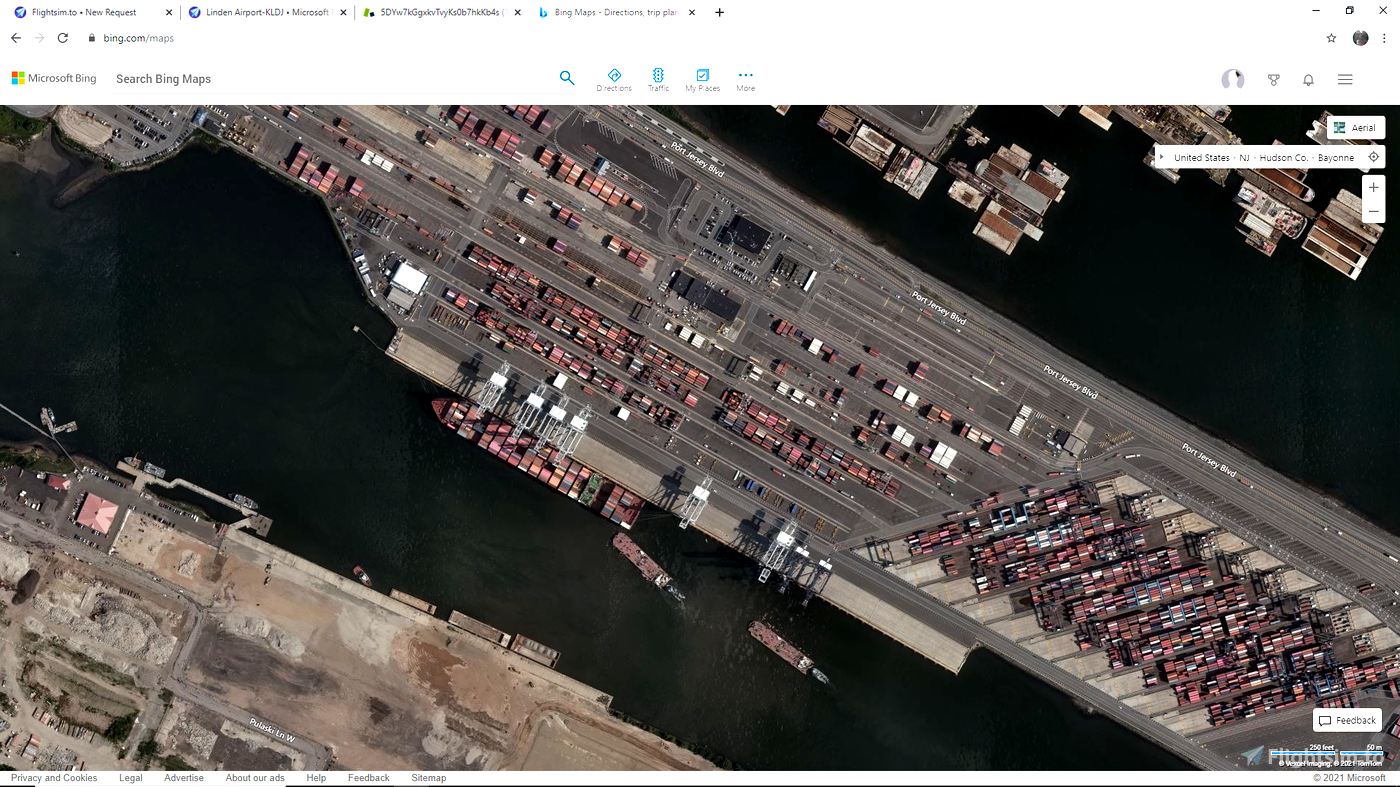Open the Directions panel
1400x787 pixels.
(x=614, y=80)
